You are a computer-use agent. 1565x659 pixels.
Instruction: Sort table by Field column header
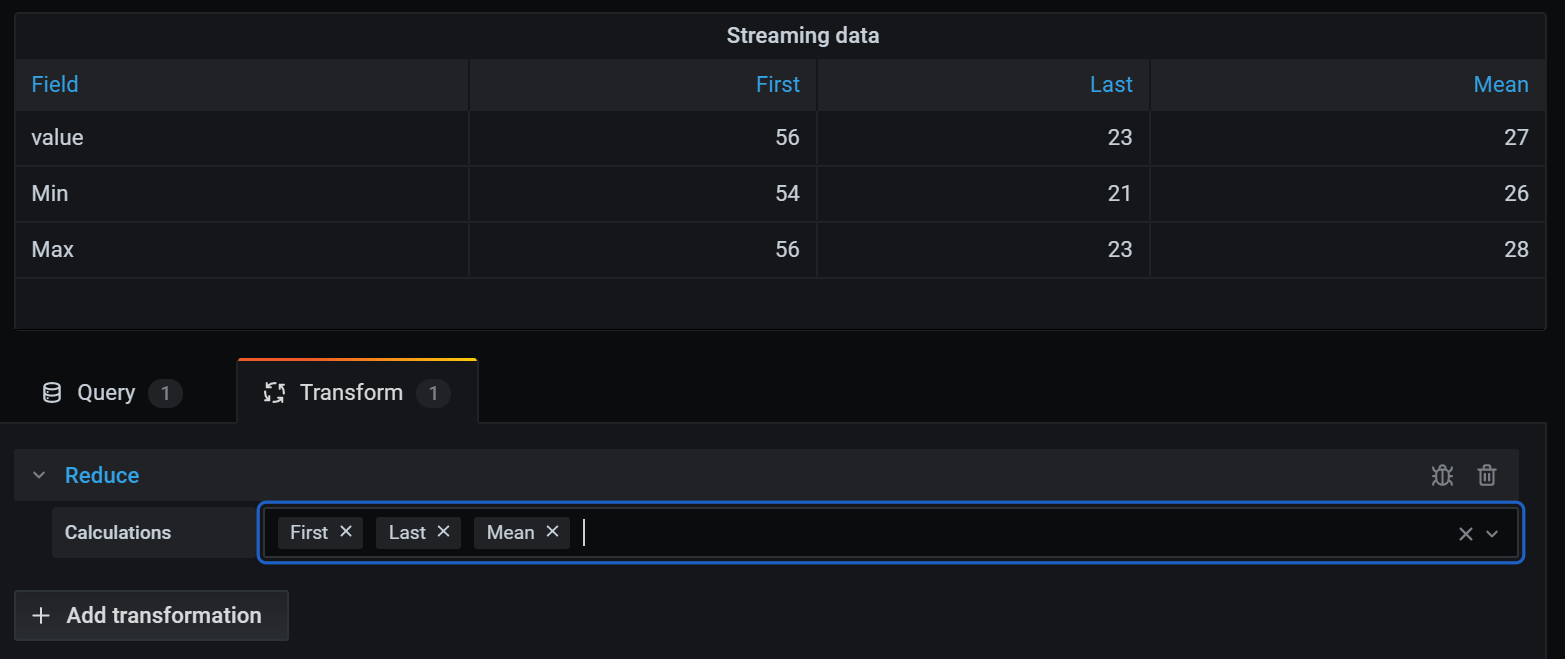click(55, 85)
